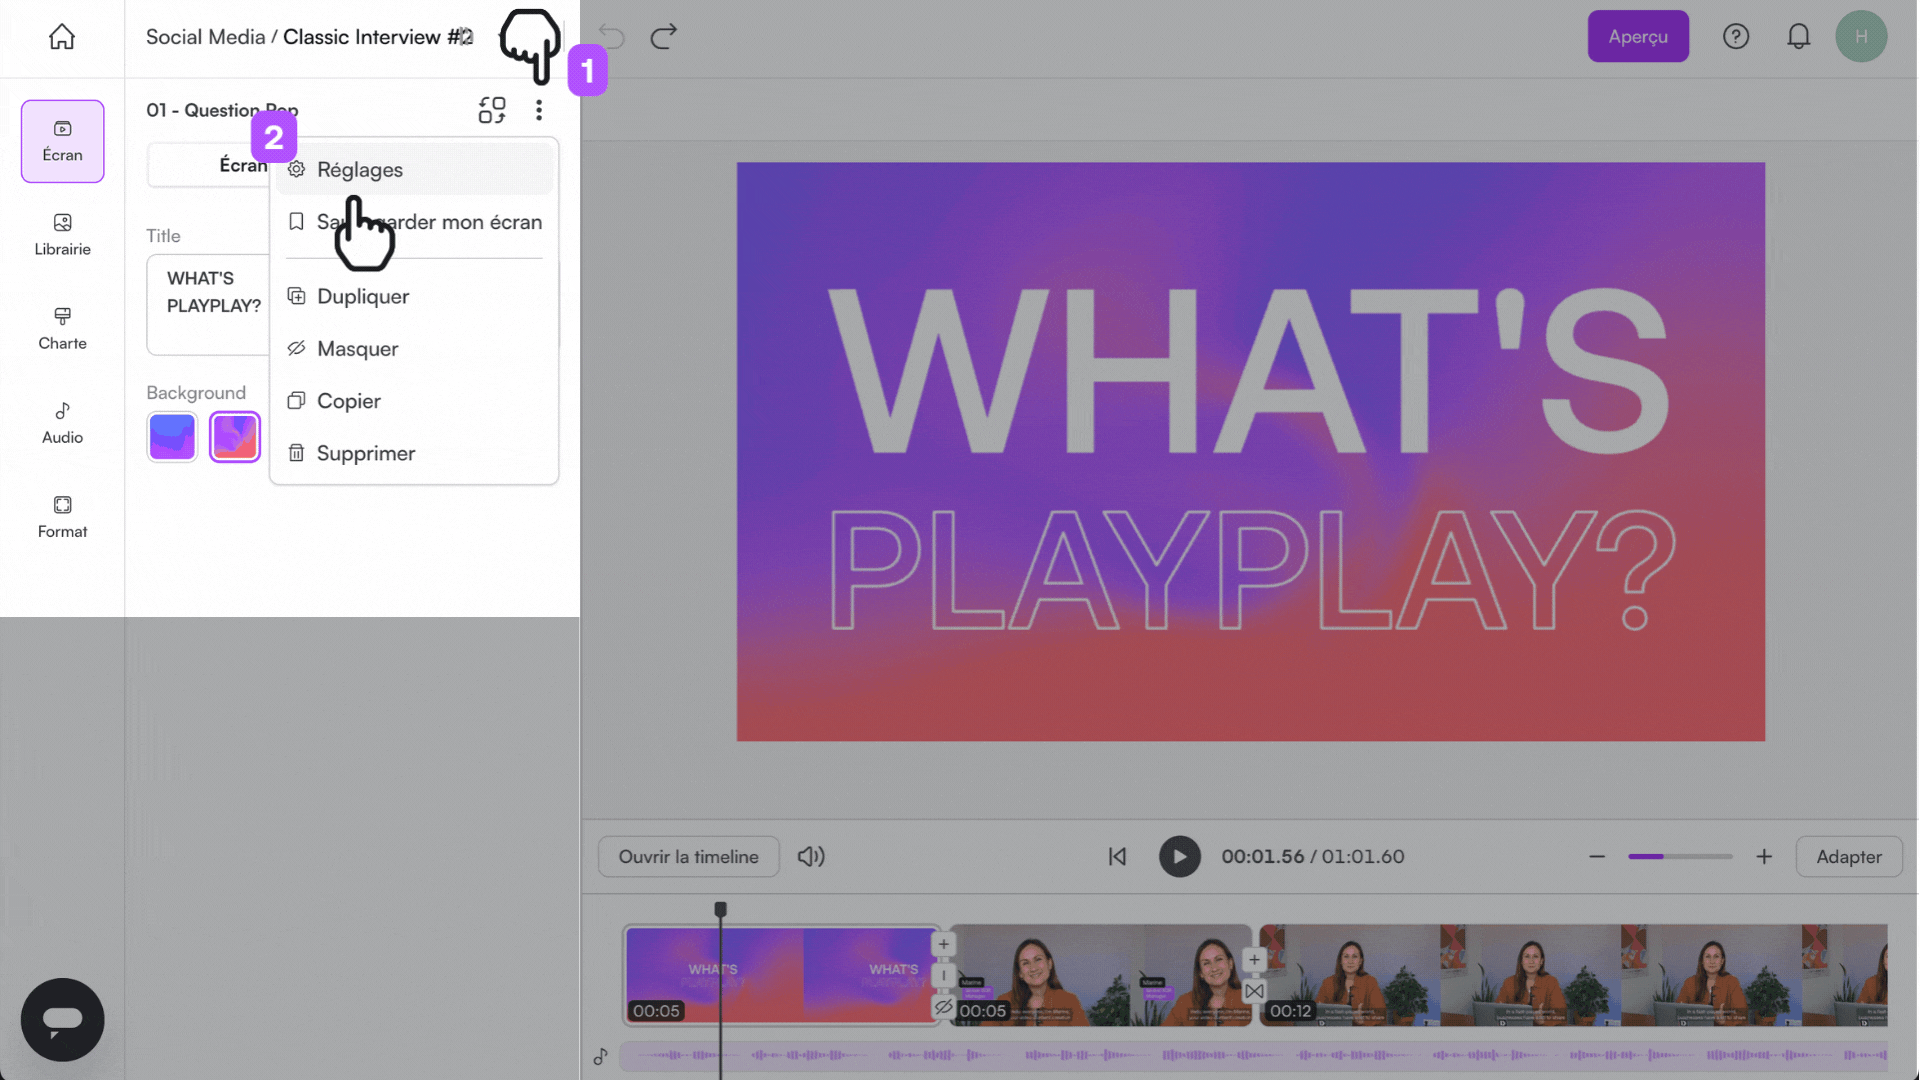Select the Charte branding panel
Viewport: 1920px width, 1080px height.
(x=62, y=328)
